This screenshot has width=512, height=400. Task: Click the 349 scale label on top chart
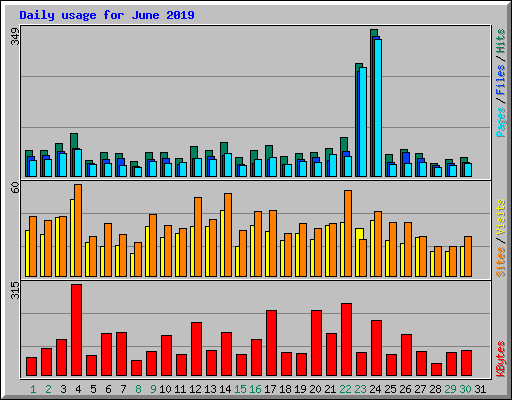[x=15, y=37]
